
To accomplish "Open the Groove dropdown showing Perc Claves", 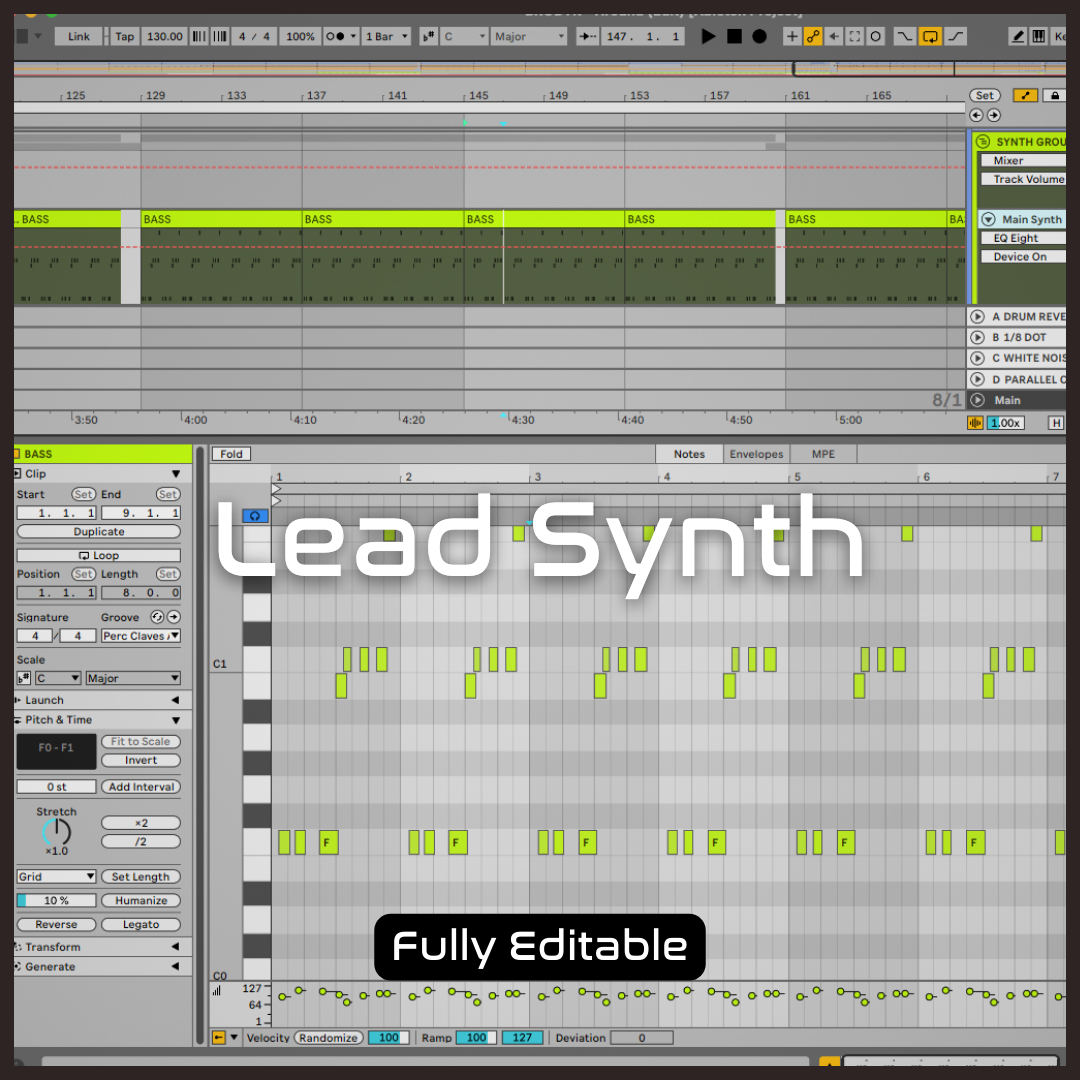I will tap(140, 636).
